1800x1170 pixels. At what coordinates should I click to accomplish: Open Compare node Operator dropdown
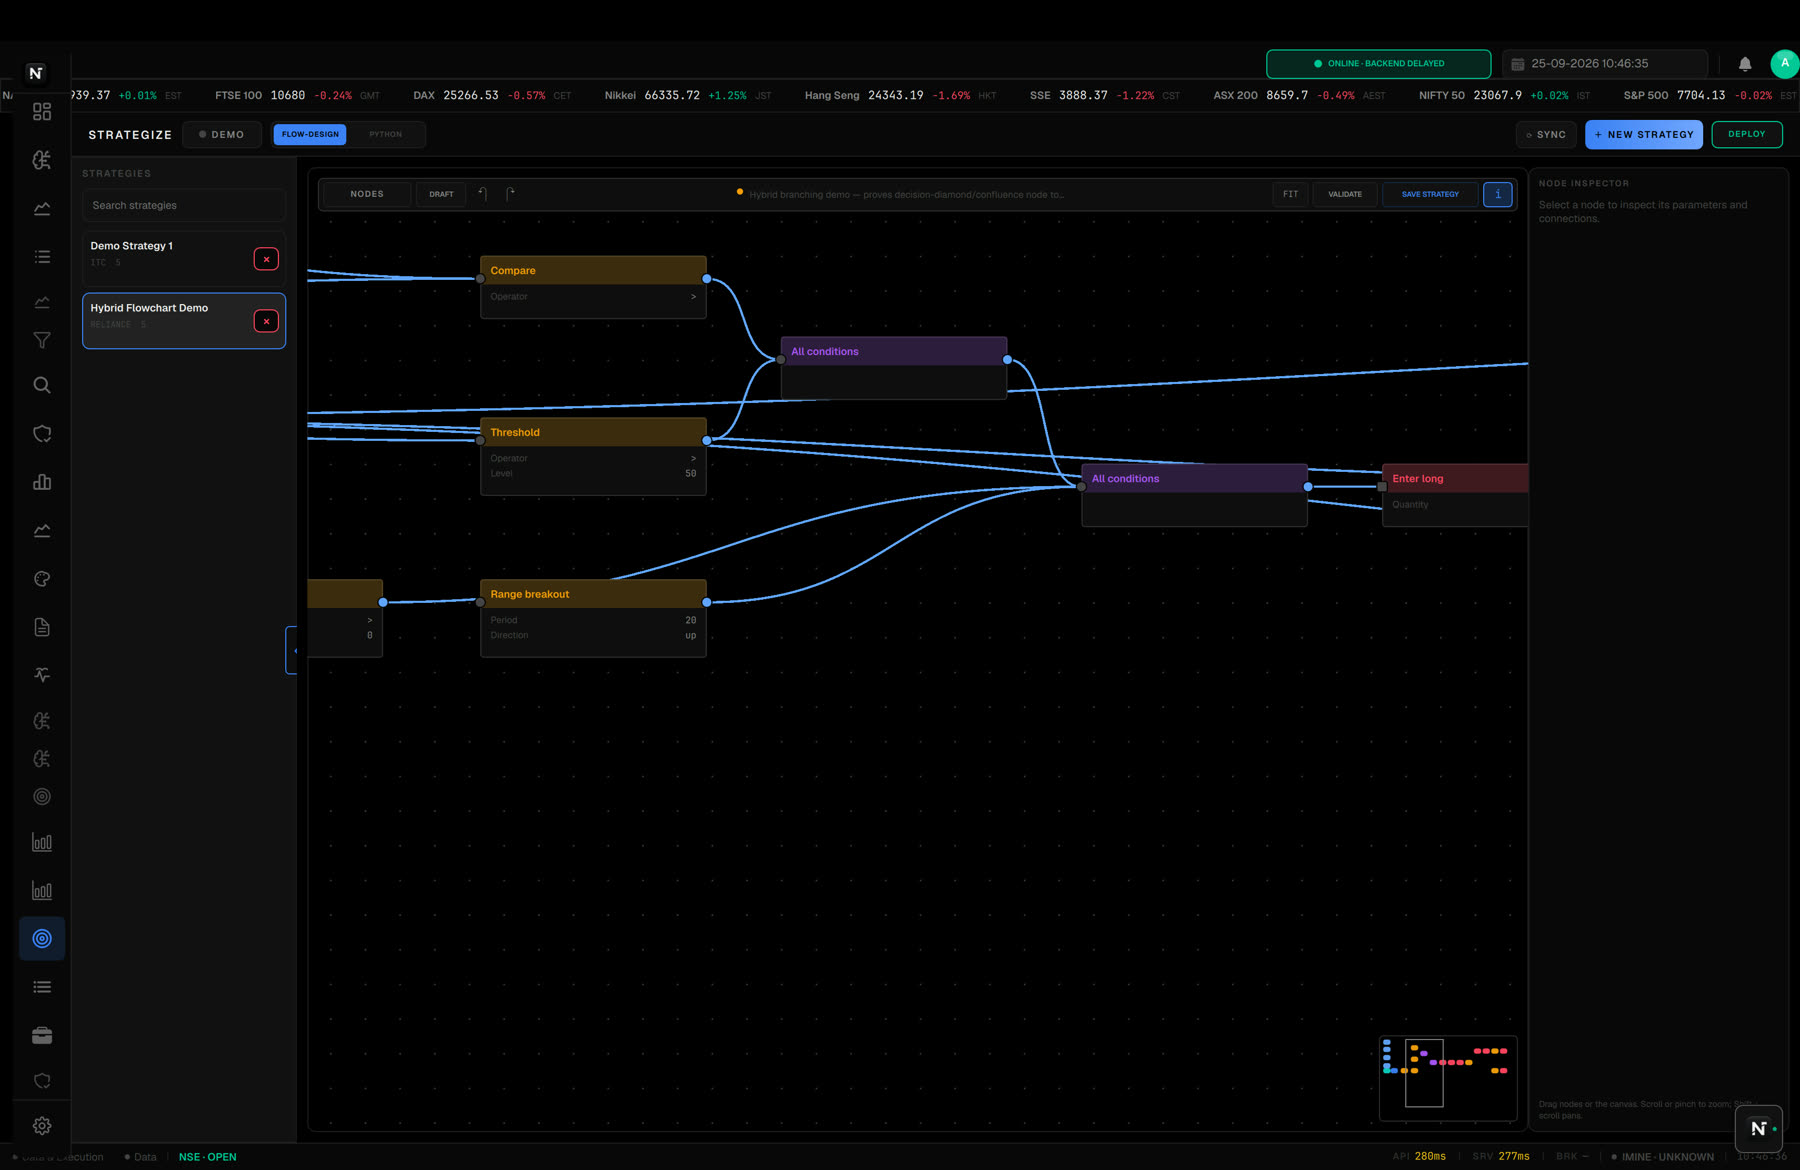tap(593, 297)
